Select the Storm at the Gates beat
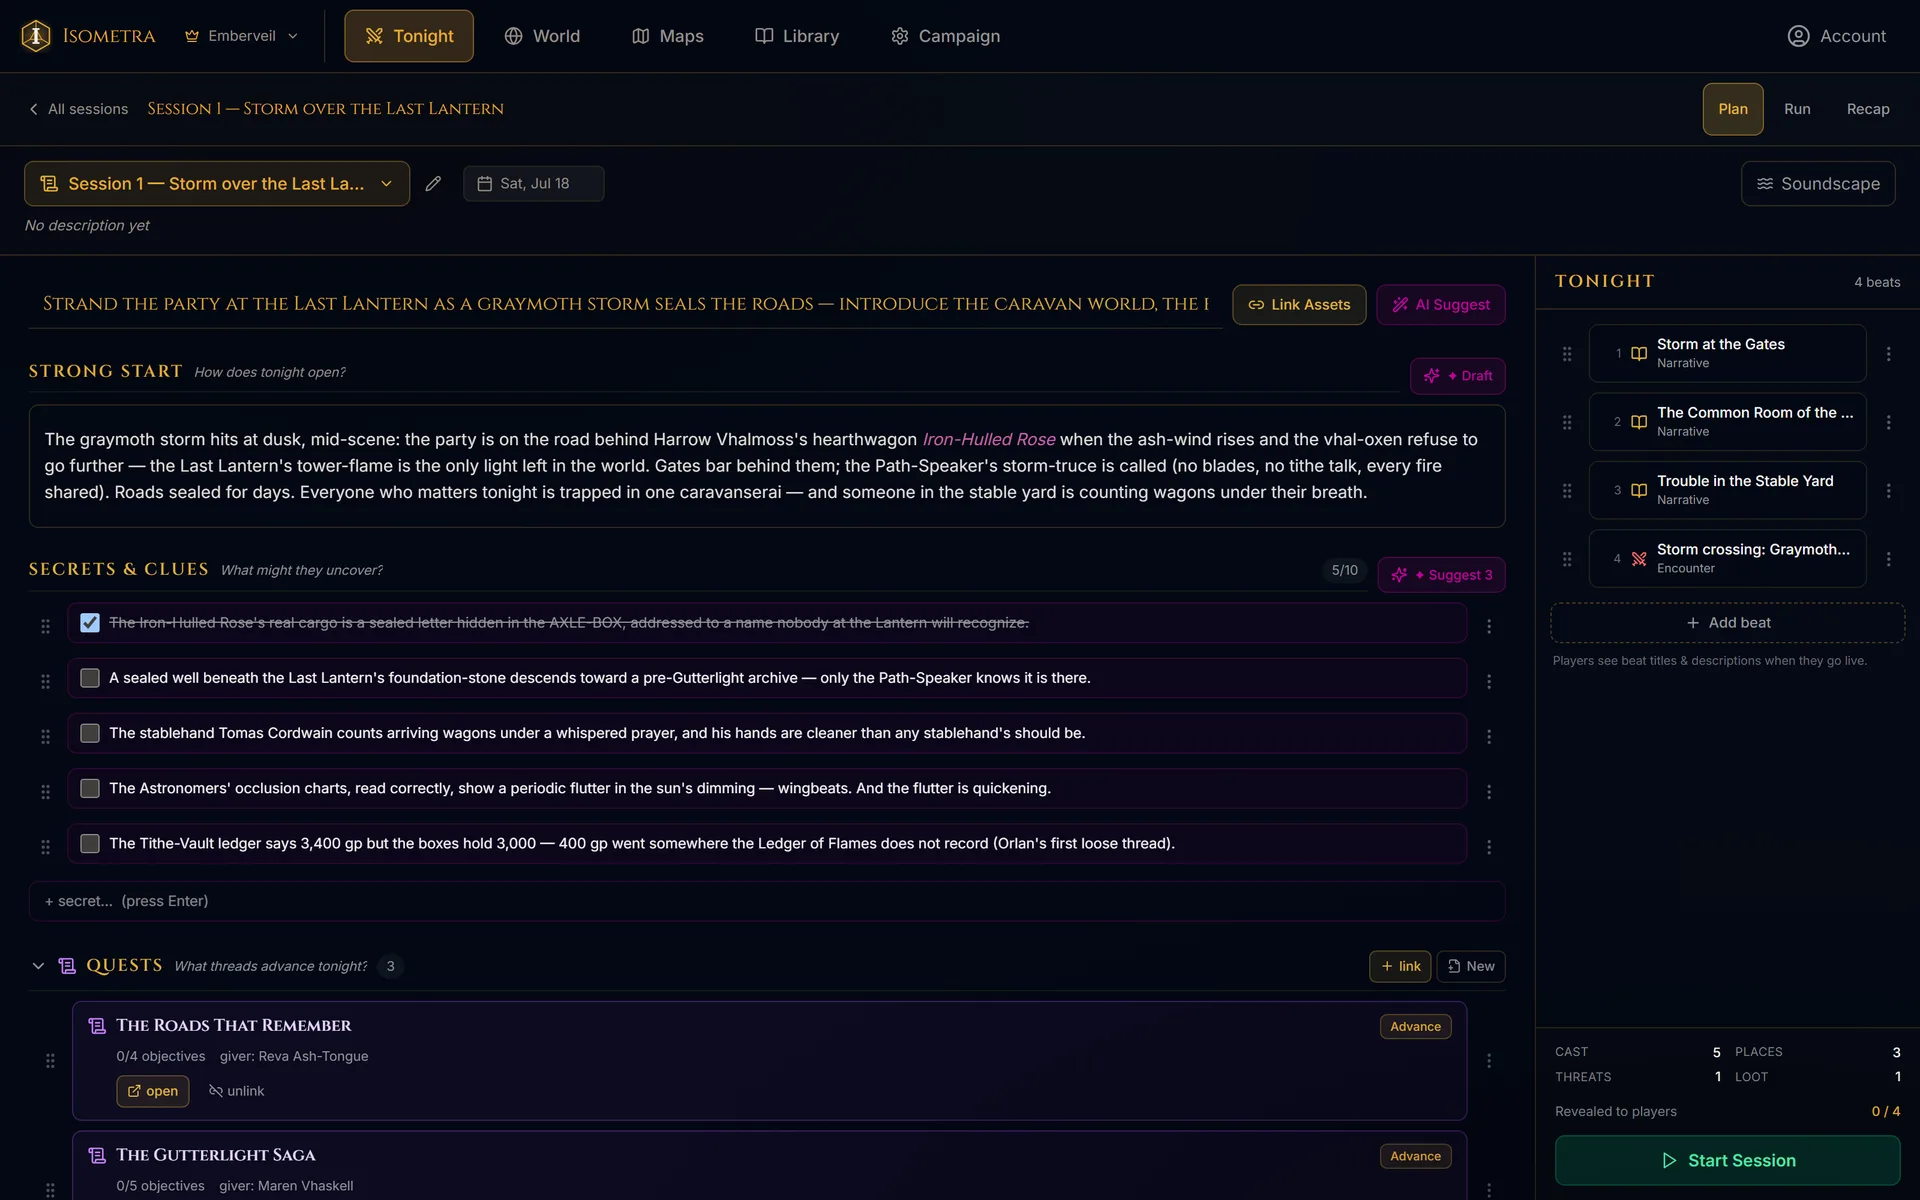The width and height of the screenshot is (1920, 1200). [1727, 353]
